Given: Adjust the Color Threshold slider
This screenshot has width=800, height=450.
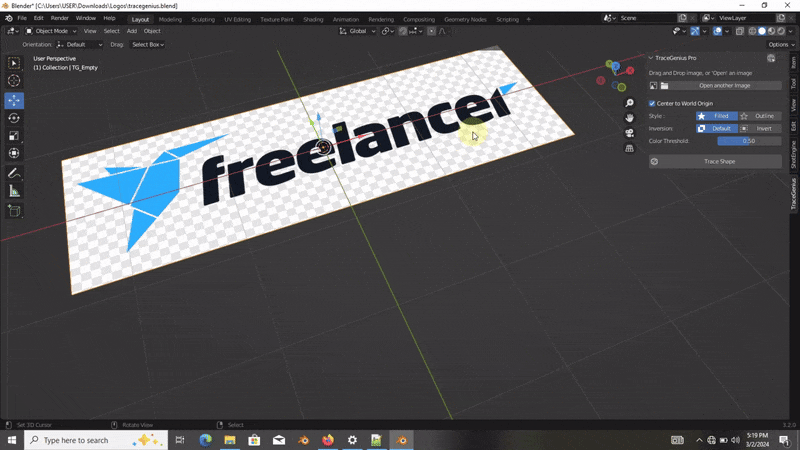Looking at the screenshot, I should coord(749,141).
